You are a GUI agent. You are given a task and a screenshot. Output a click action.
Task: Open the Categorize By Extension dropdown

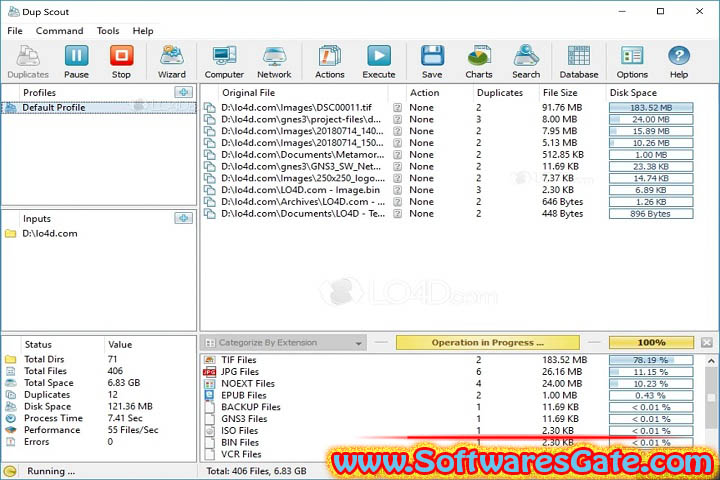coord(283,343)
